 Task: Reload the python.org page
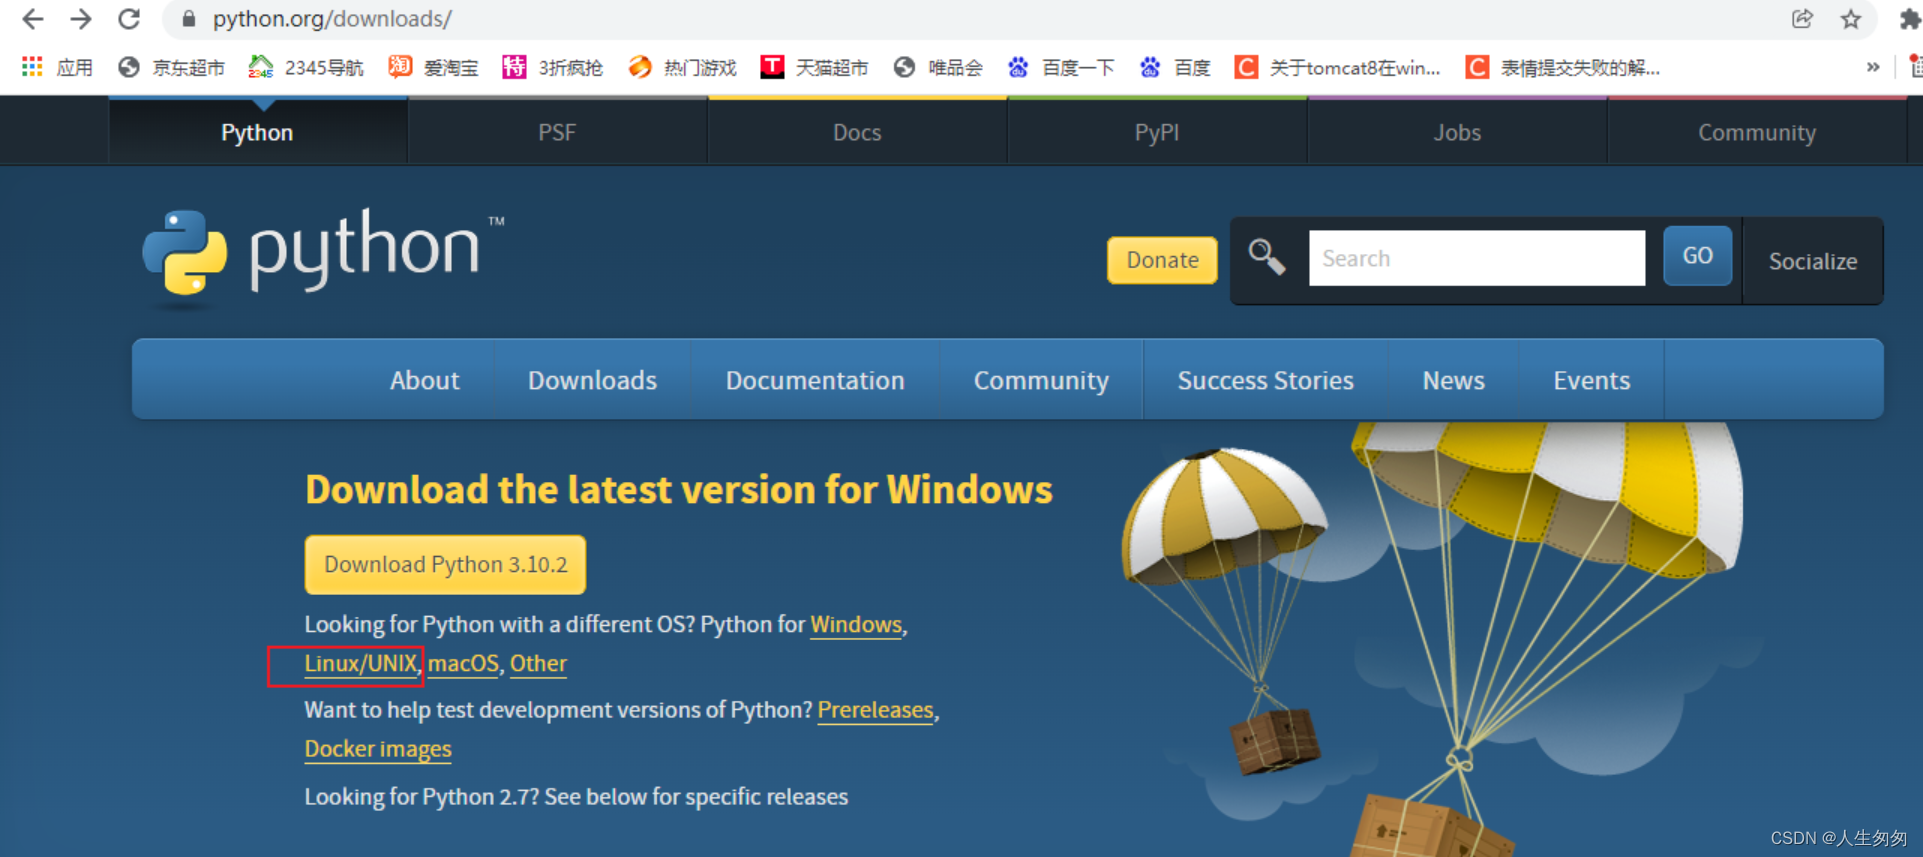(129, 19)
